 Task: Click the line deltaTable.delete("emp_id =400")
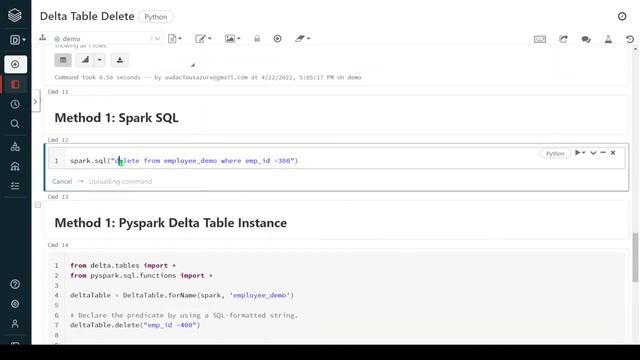pos(135,325)
